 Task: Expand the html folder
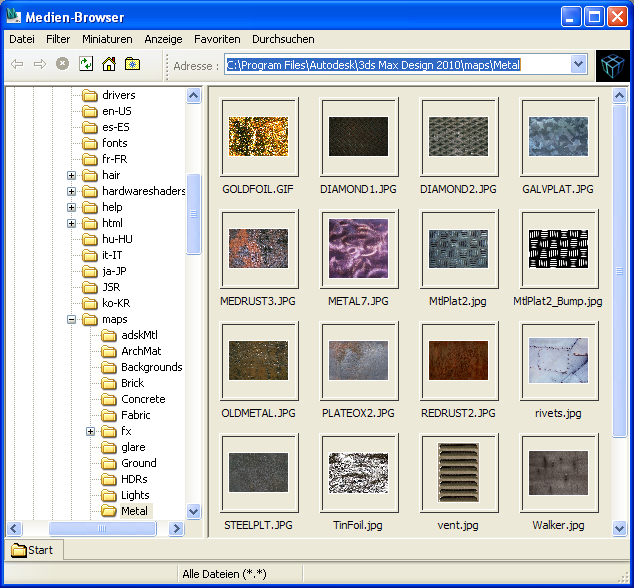(71, 223)
